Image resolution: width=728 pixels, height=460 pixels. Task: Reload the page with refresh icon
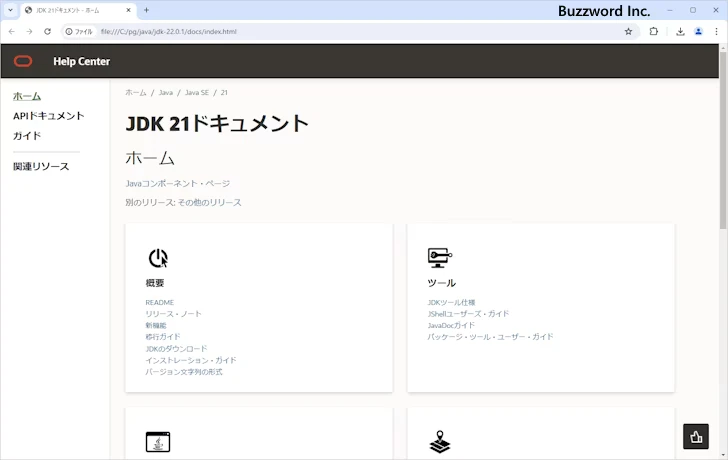(47, 32)
